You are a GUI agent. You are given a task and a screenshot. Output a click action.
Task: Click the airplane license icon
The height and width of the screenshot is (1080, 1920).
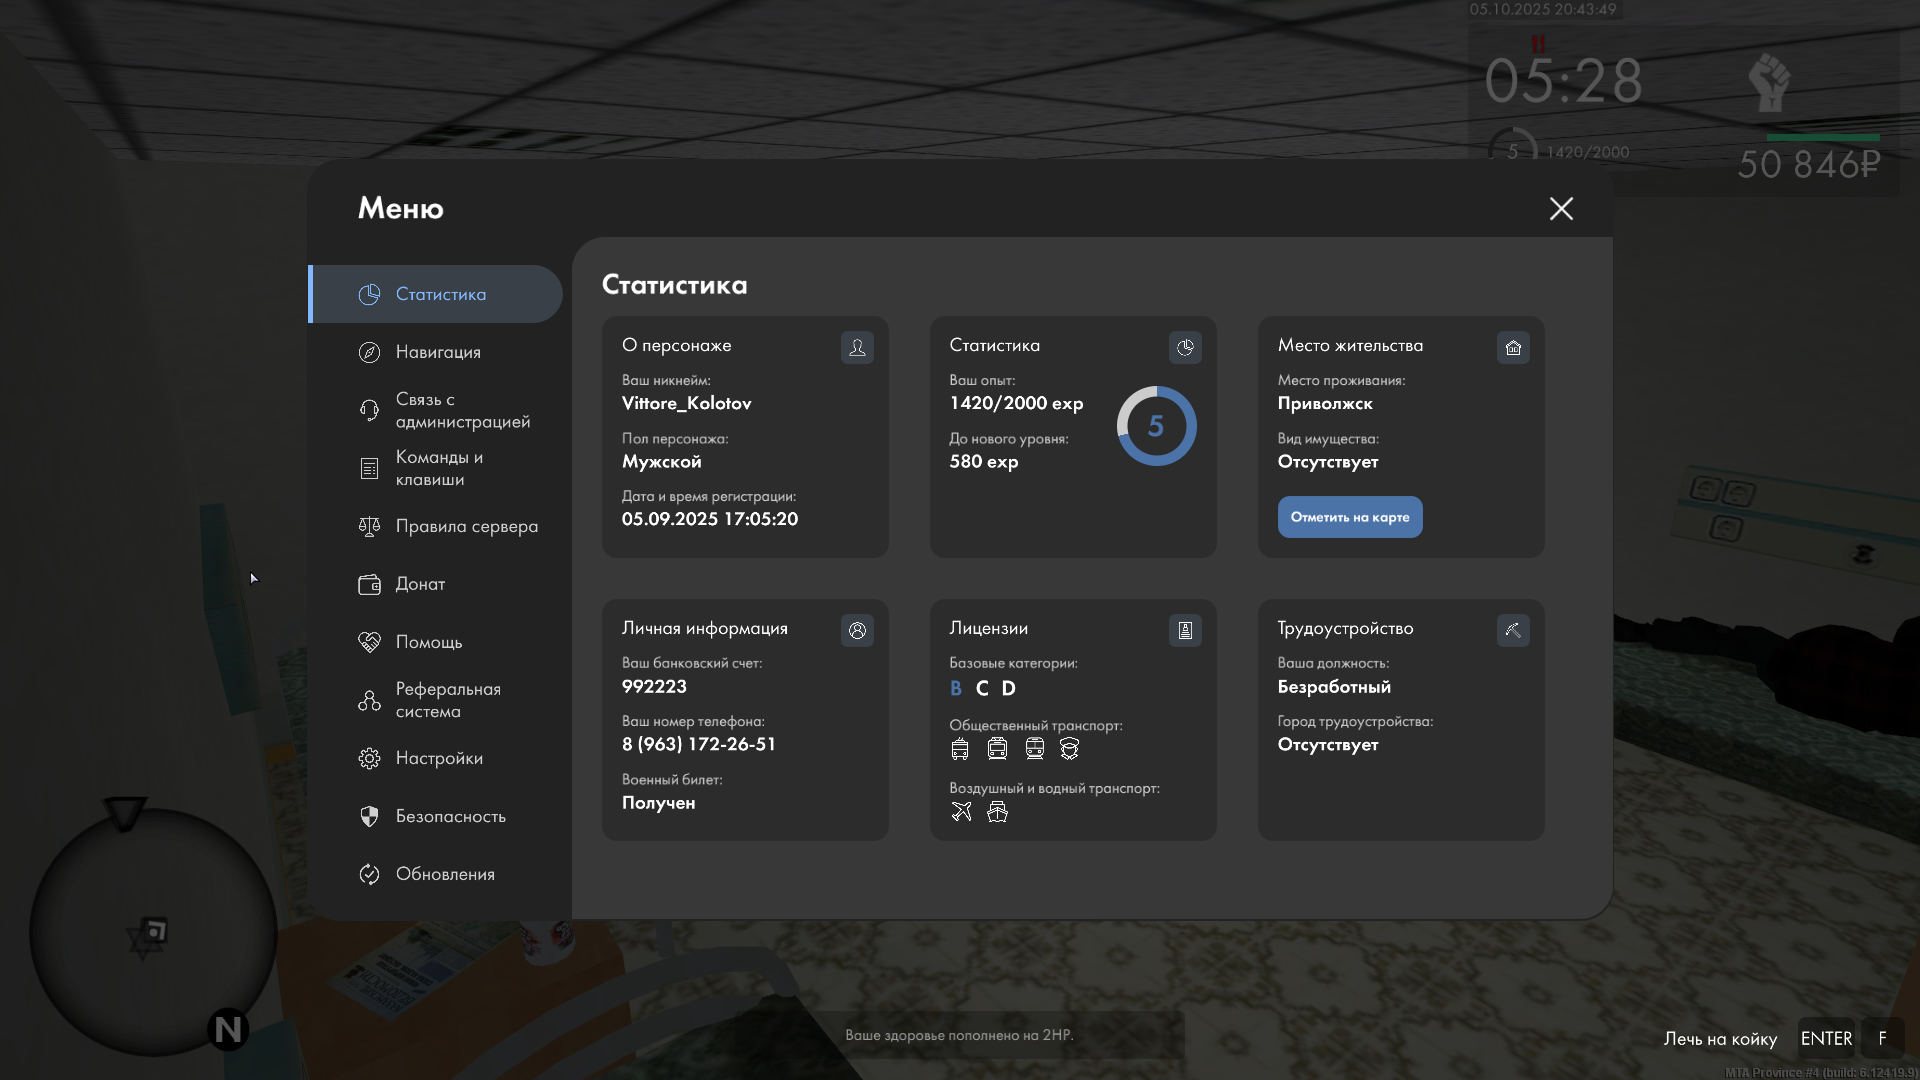961,811
